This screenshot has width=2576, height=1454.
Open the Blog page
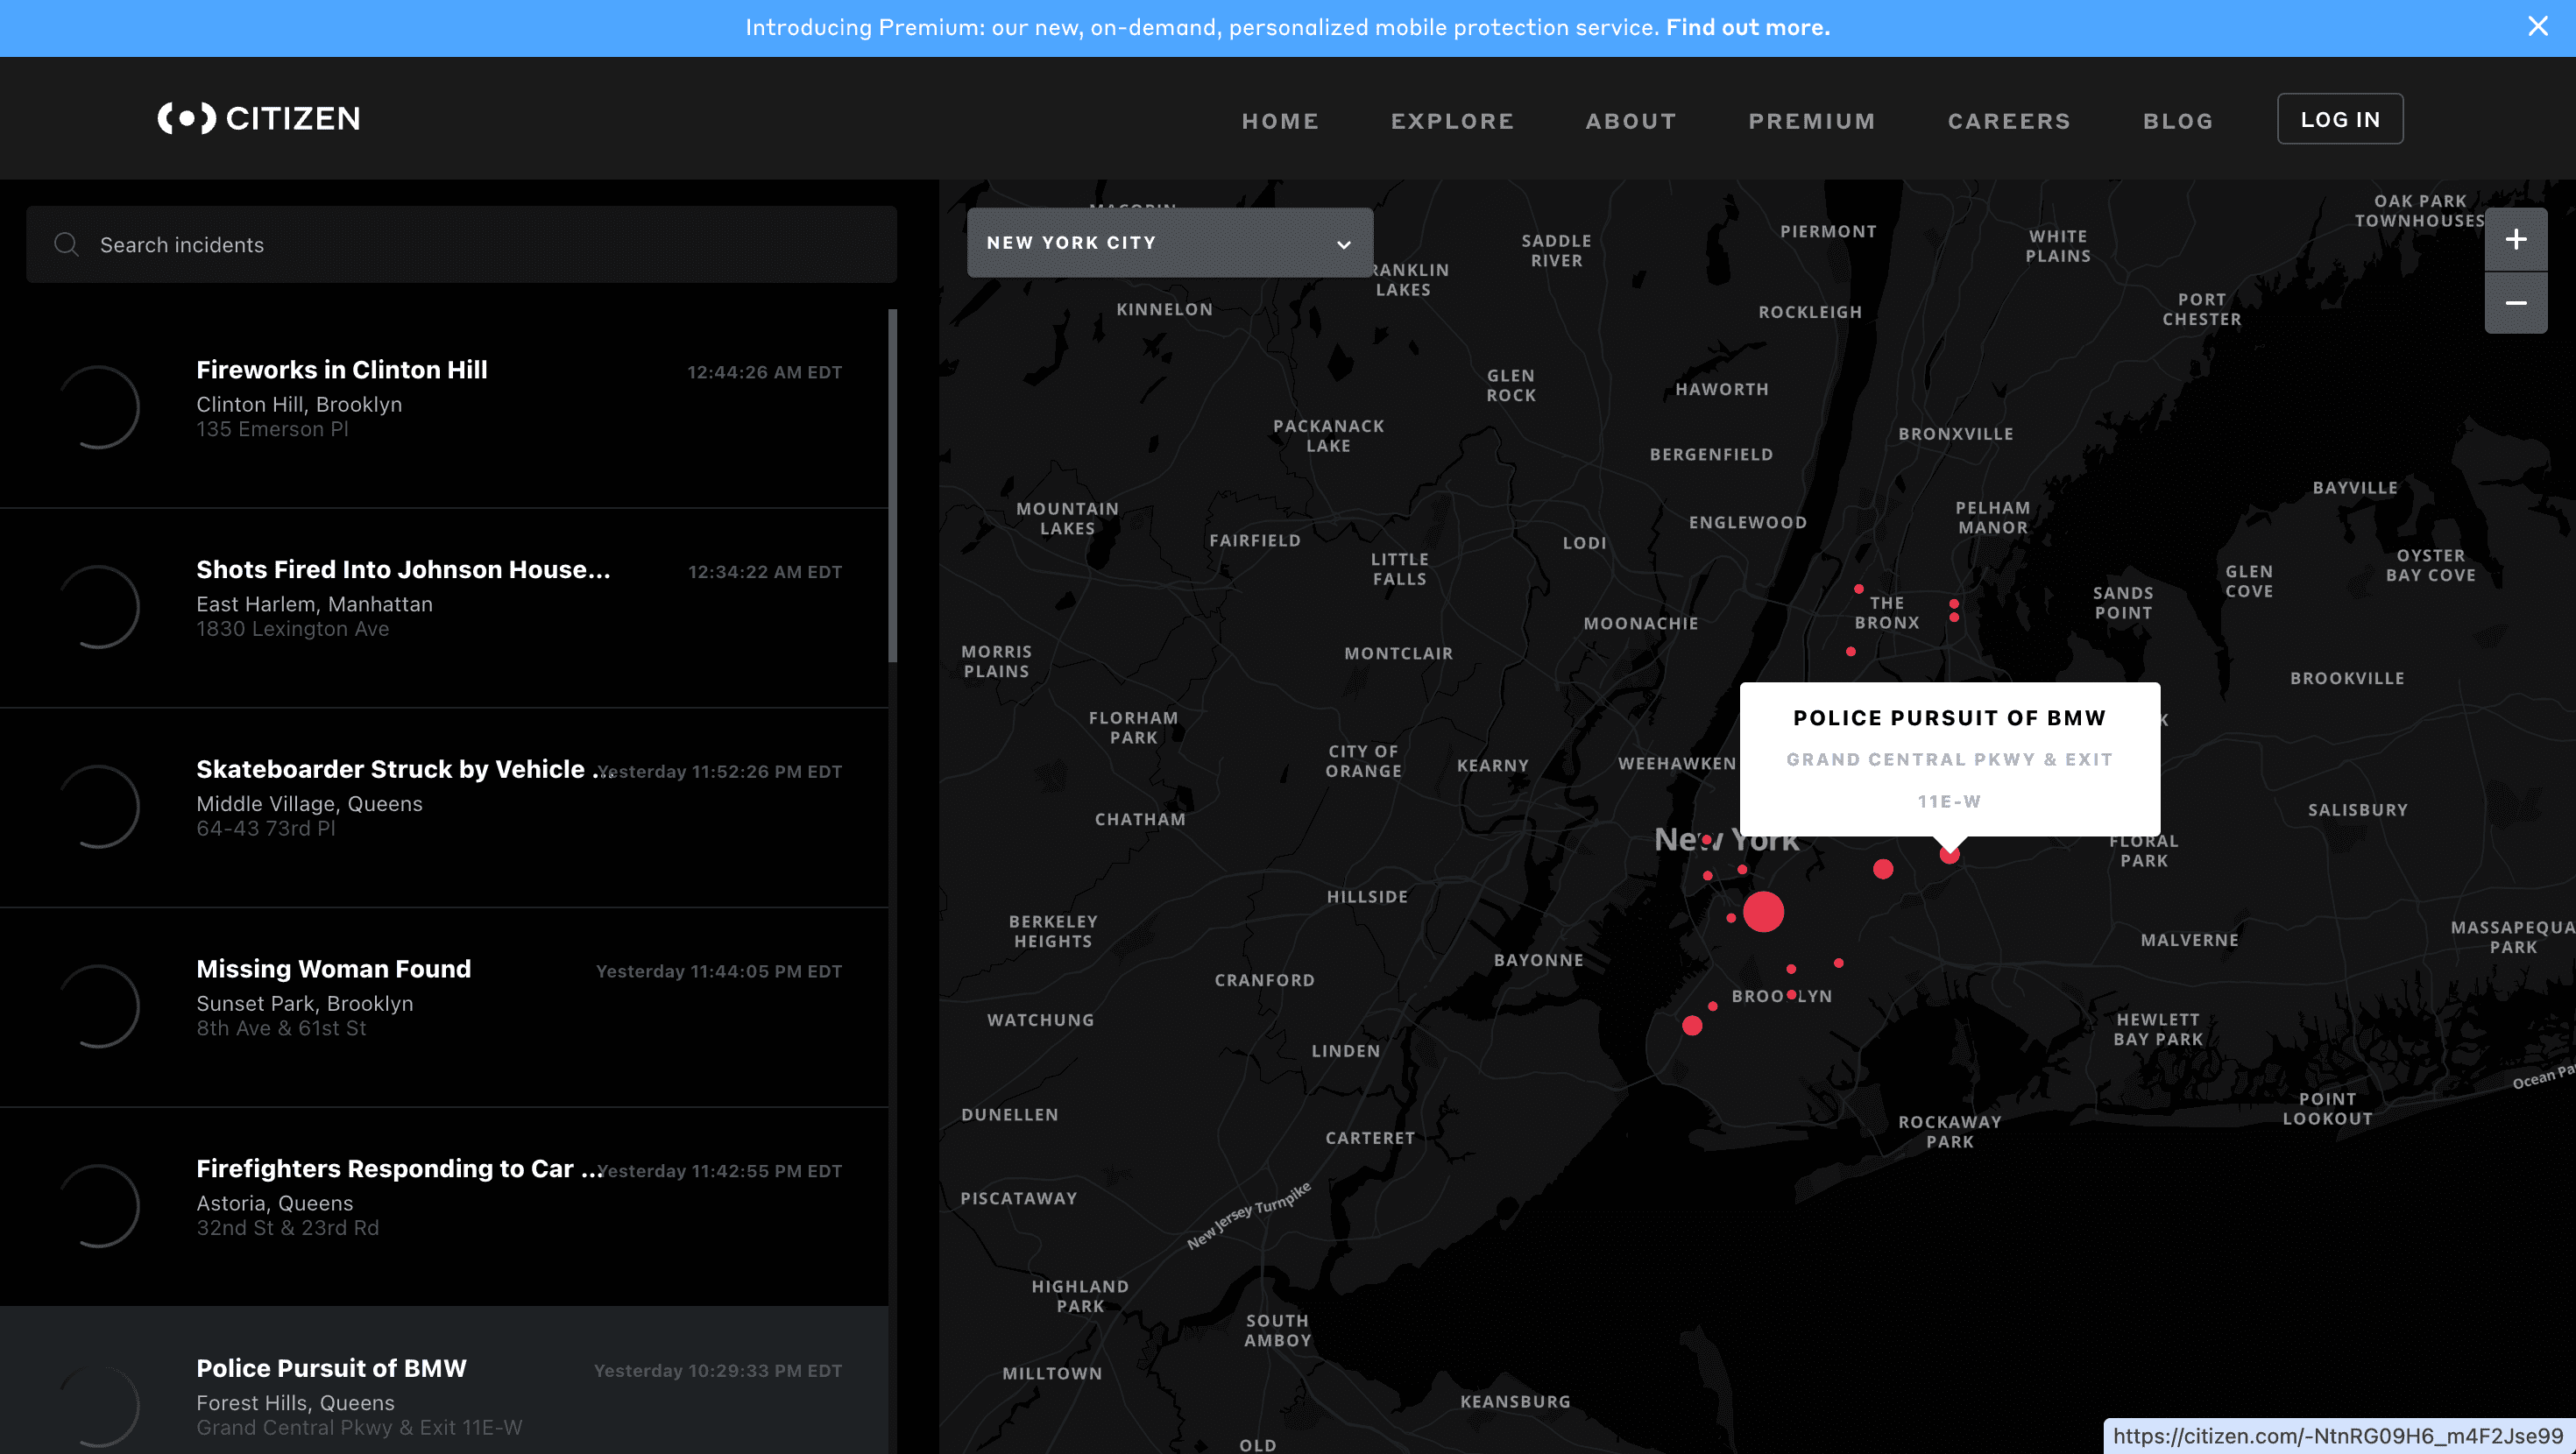[x=2177, y=121]
